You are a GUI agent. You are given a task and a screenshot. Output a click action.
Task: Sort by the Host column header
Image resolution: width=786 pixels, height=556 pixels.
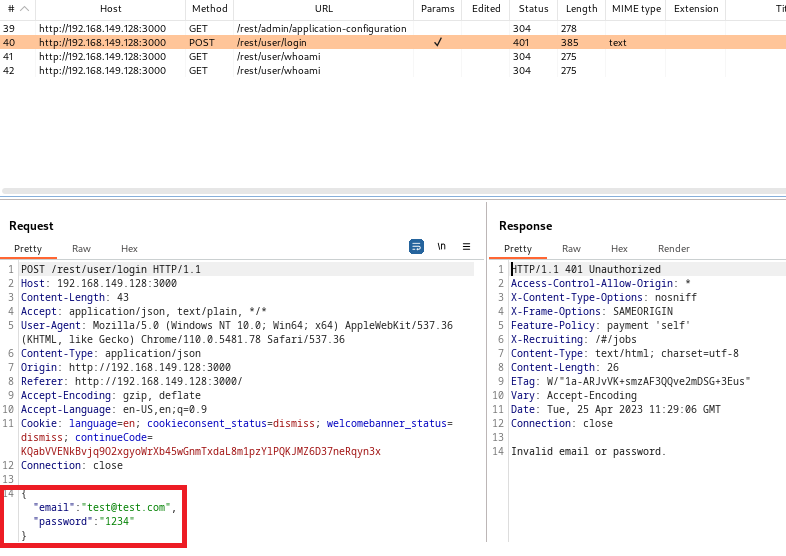(110, 9)
